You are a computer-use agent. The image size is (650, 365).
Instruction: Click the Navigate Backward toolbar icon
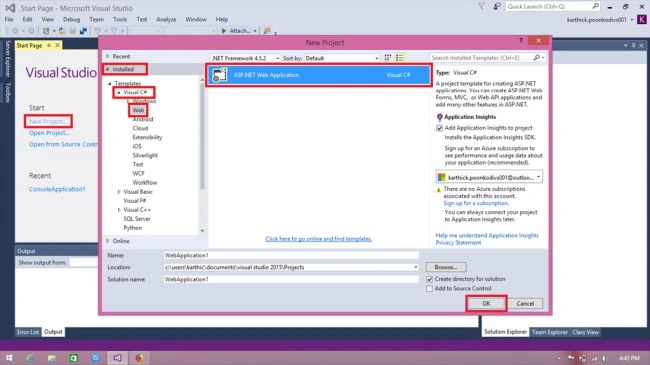15,31
